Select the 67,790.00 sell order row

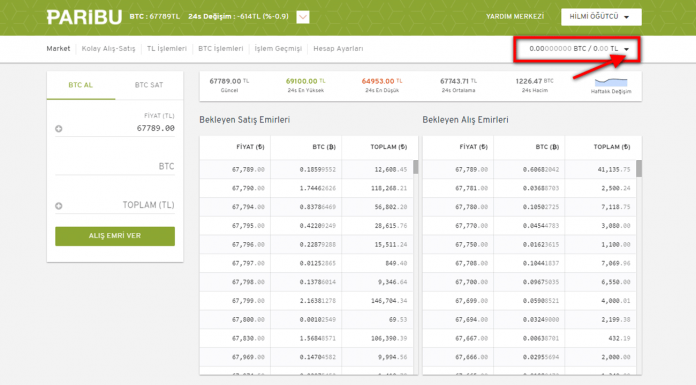pyautogui.click(x=306, y=188)
